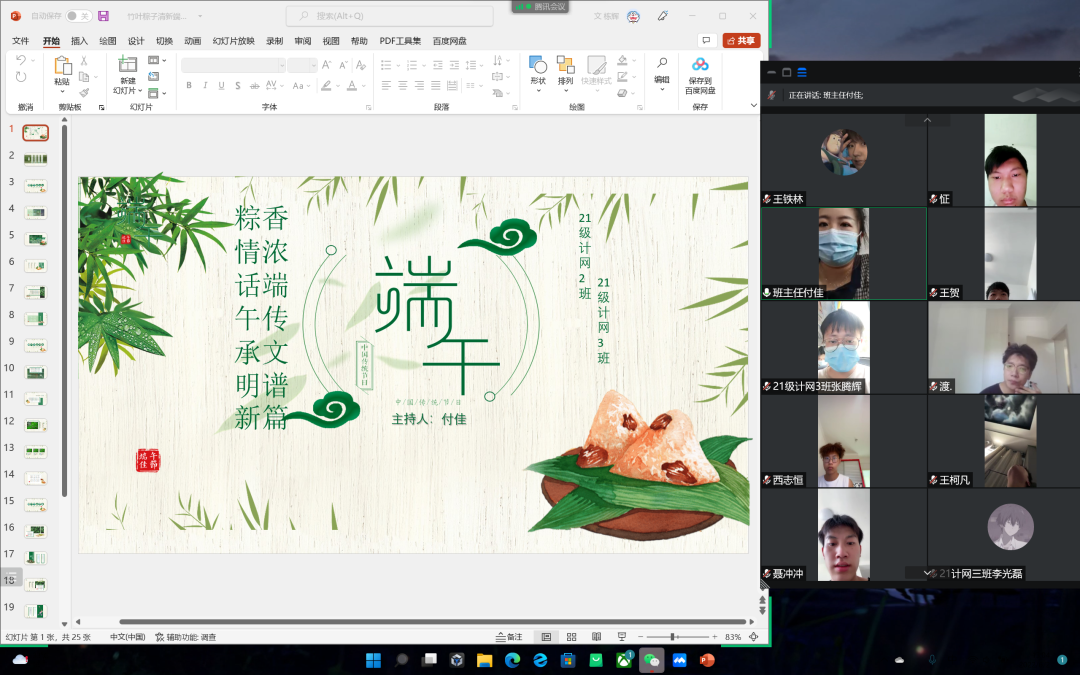Toggle Normal view button in status bar
The width and height of the screenshot is (1080, 675).
[546, 637]
